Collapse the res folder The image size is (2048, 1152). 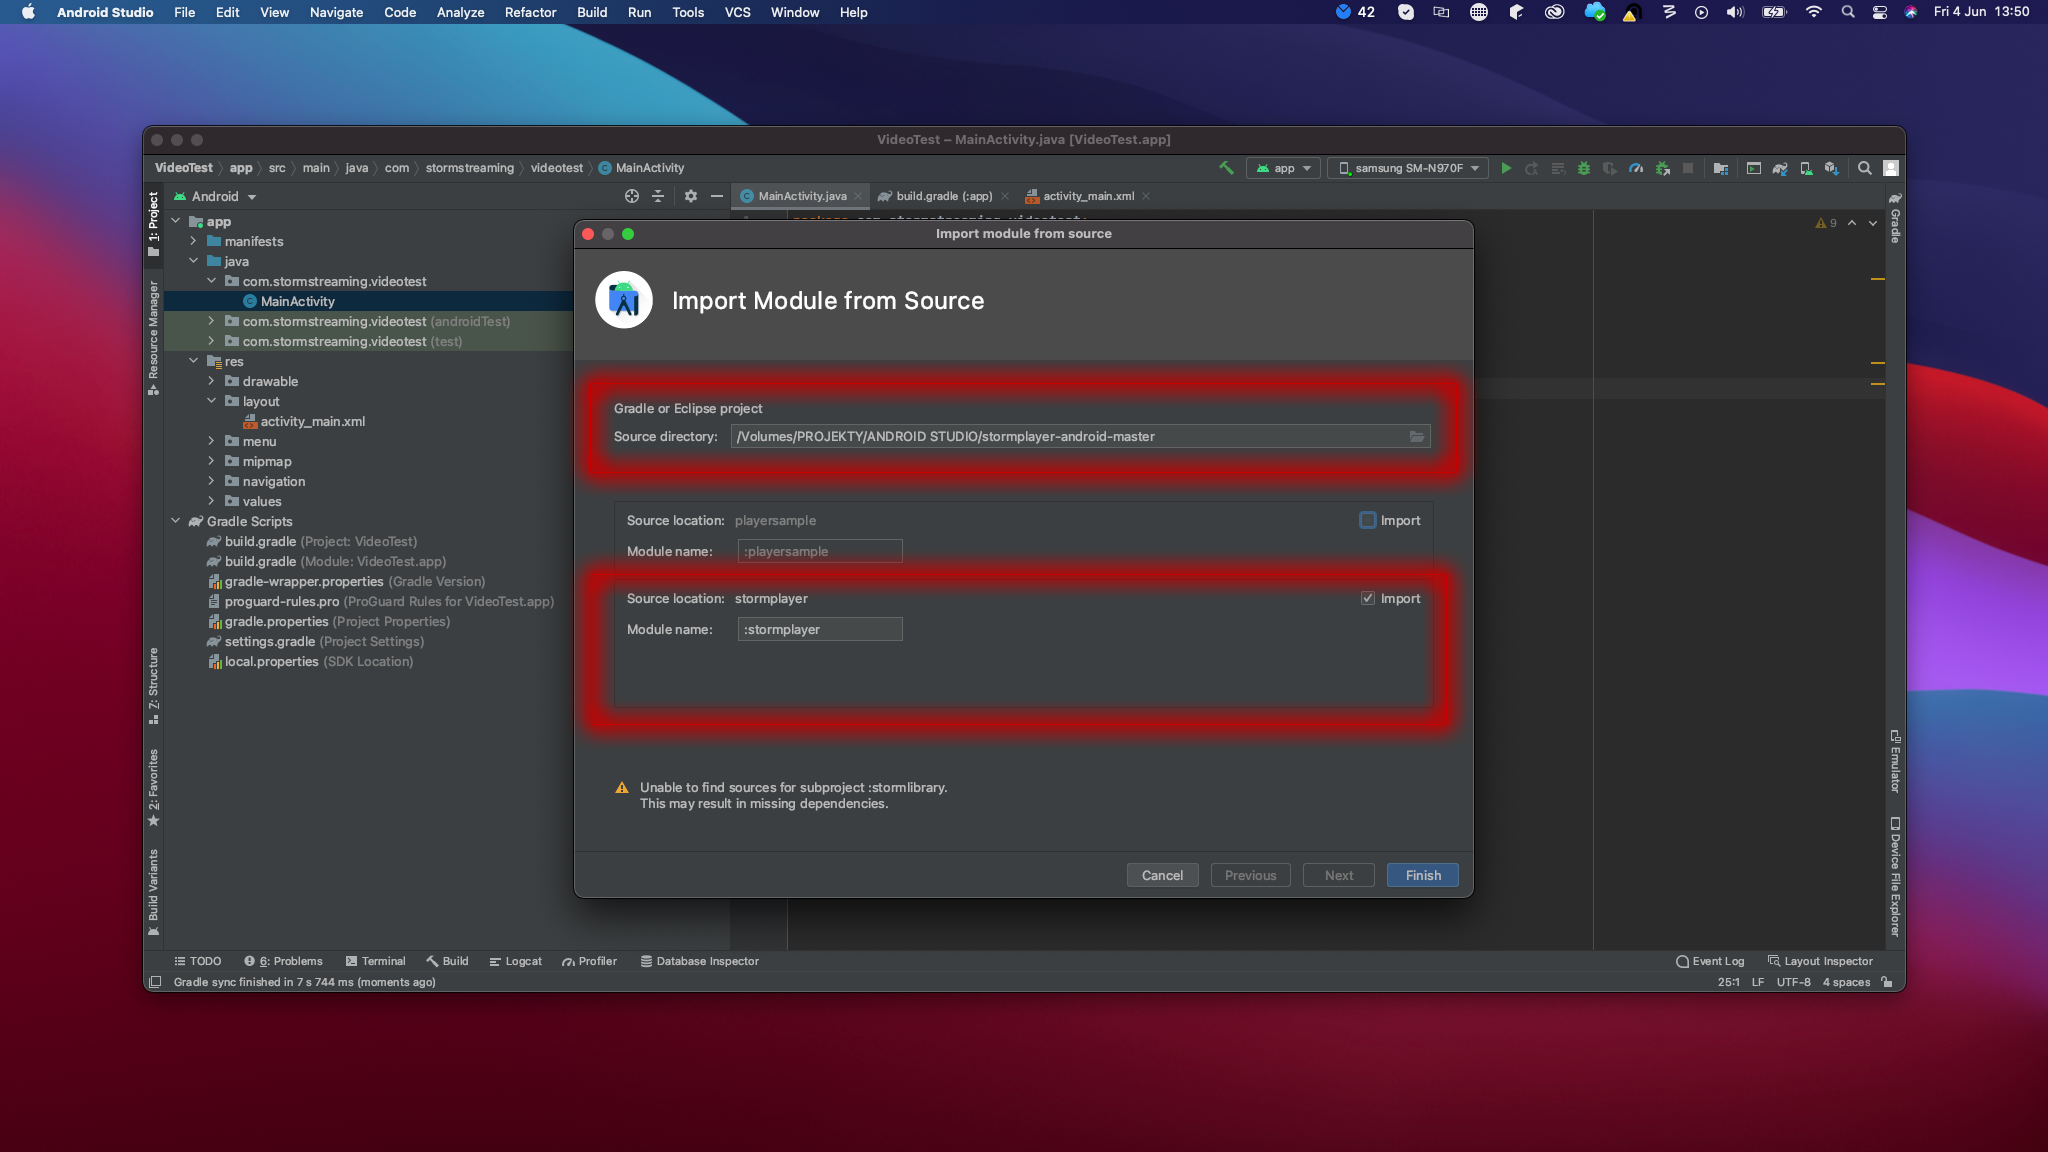pyautogui.click(x=193, y=361)
